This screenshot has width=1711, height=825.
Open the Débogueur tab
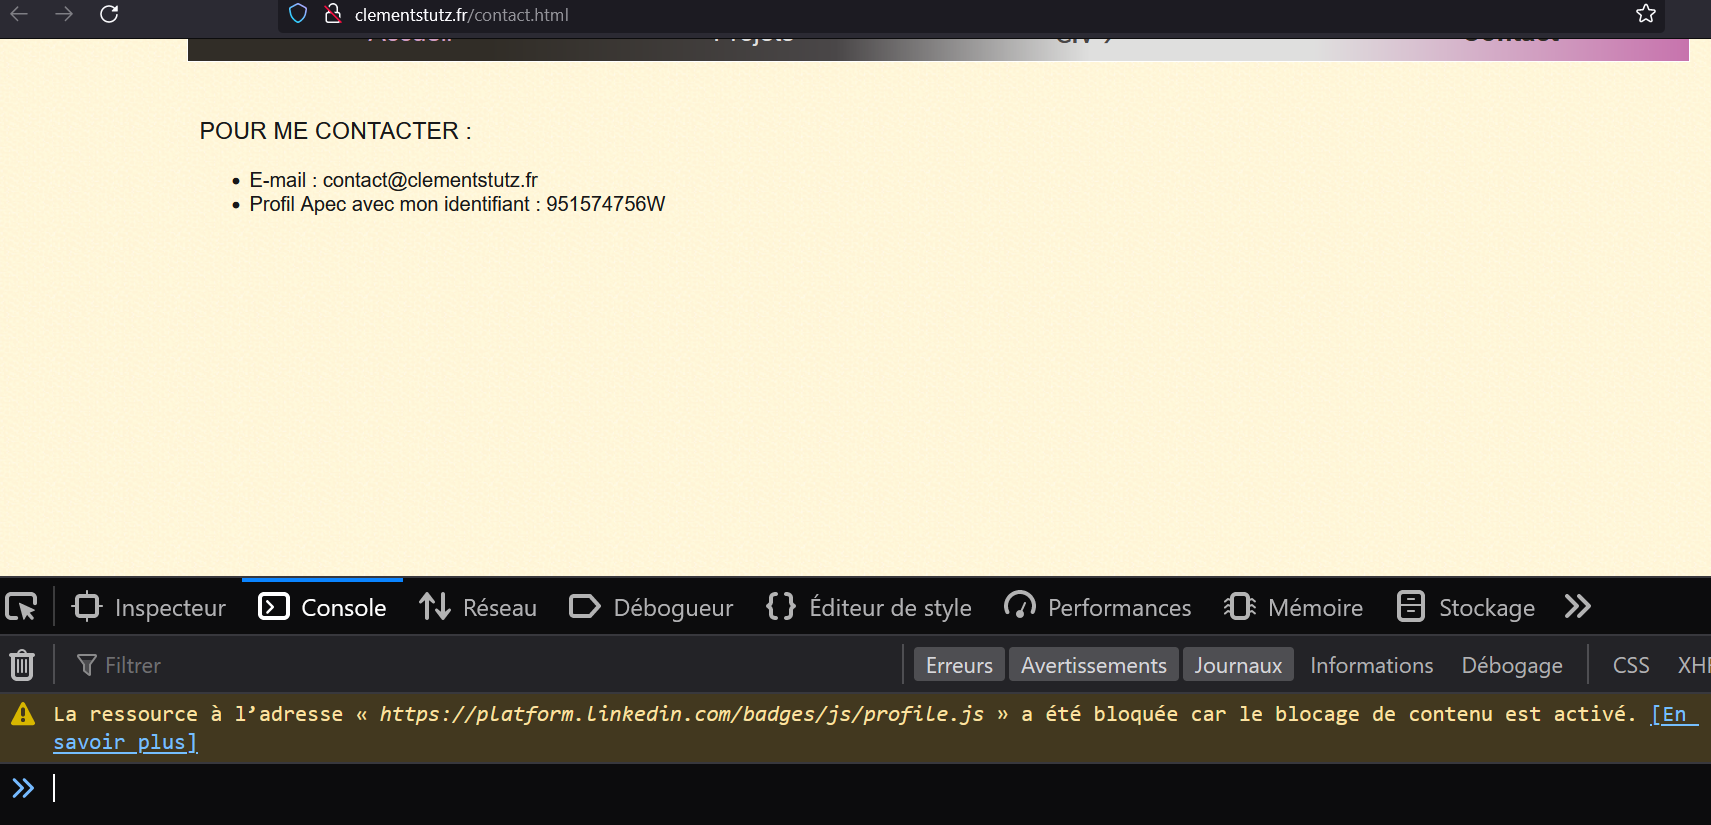(x=651, y=607)
